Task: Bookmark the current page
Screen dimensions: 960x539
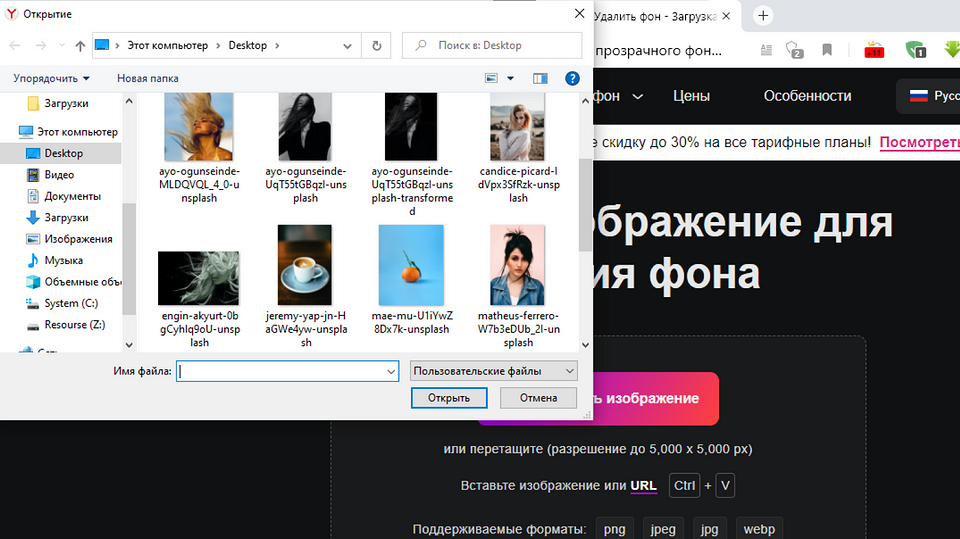Action: [827, 50]
